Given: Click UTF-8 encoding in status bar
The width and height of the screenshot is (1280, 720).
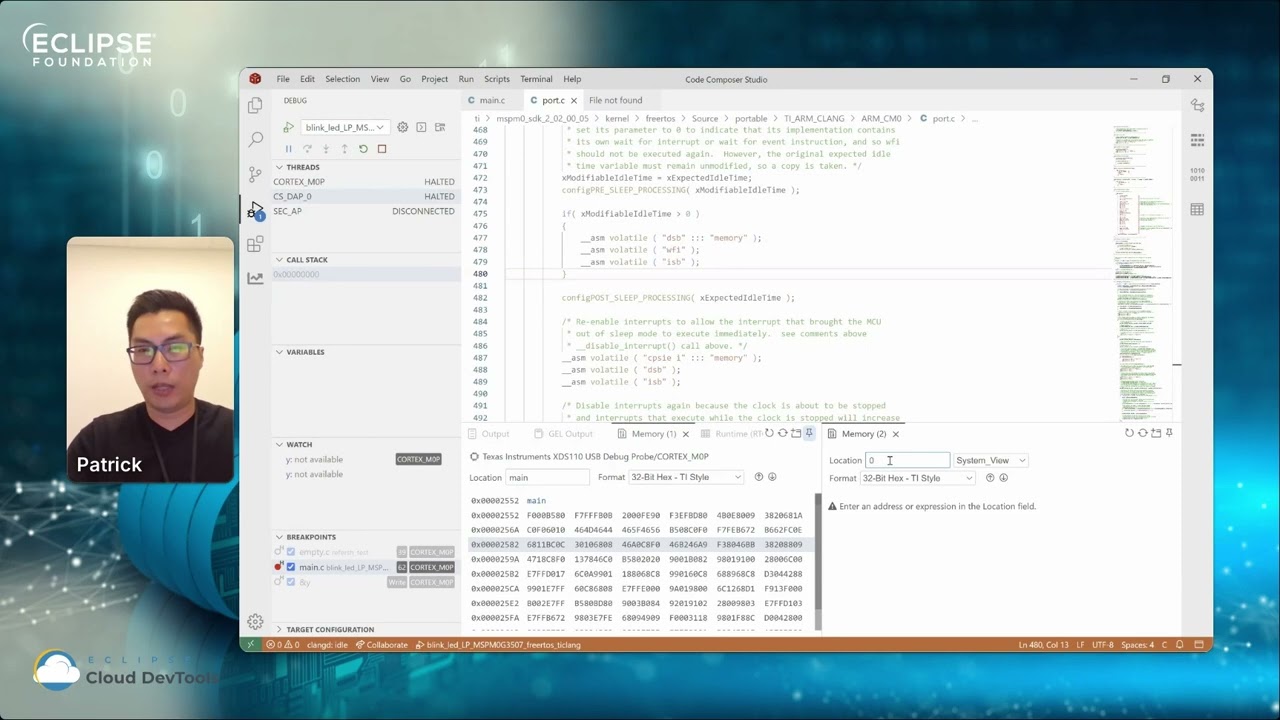Looking at the screenshot, I should coord(1103,645).
